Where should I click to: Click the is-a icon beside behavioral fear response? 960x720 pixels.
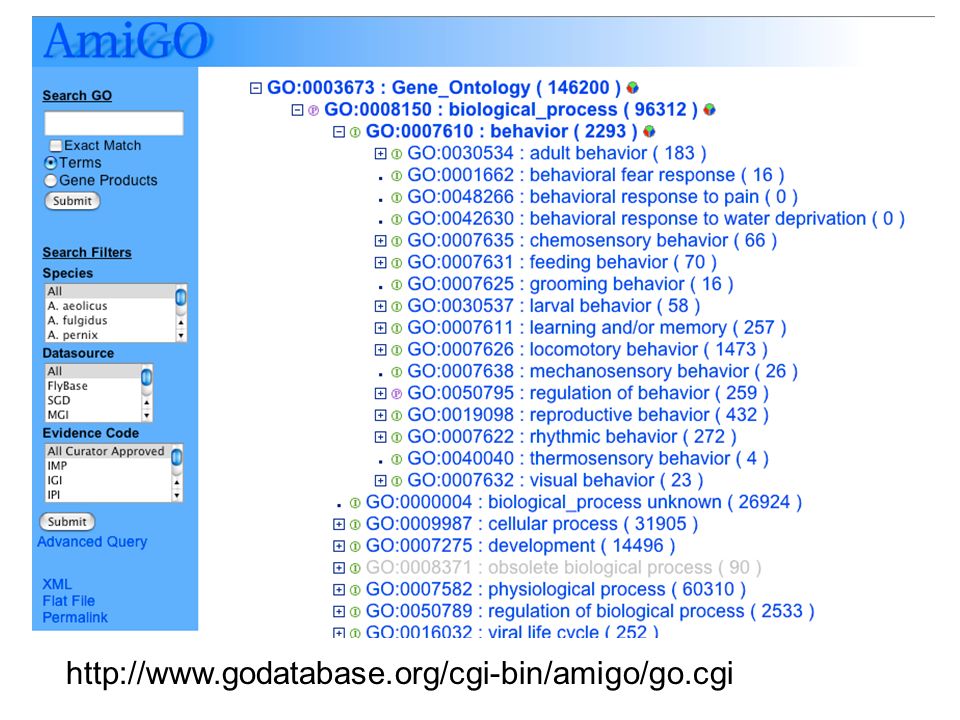[397, 176]
